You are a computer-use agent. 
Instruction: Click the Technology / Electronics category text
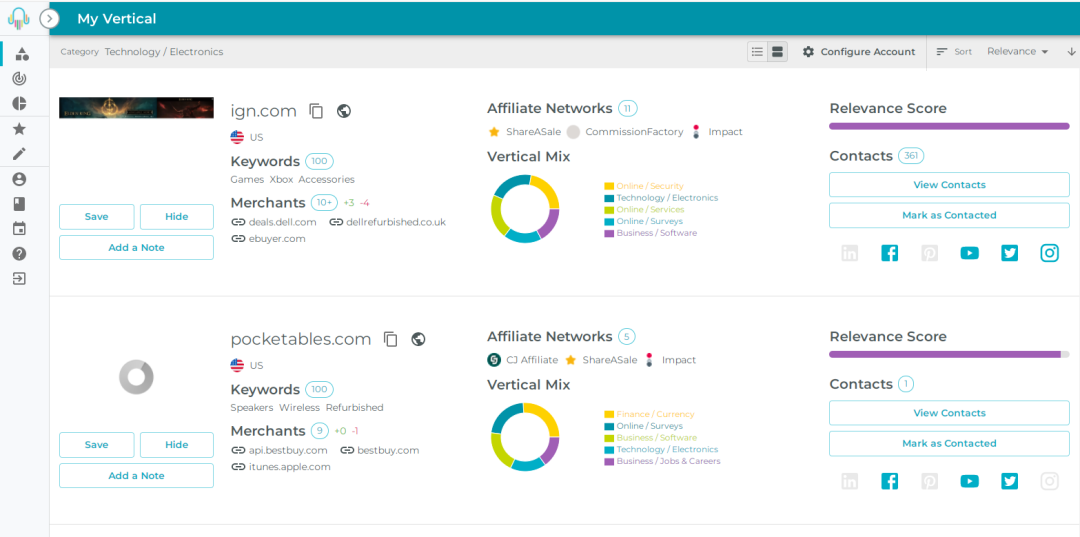(164, 52)
